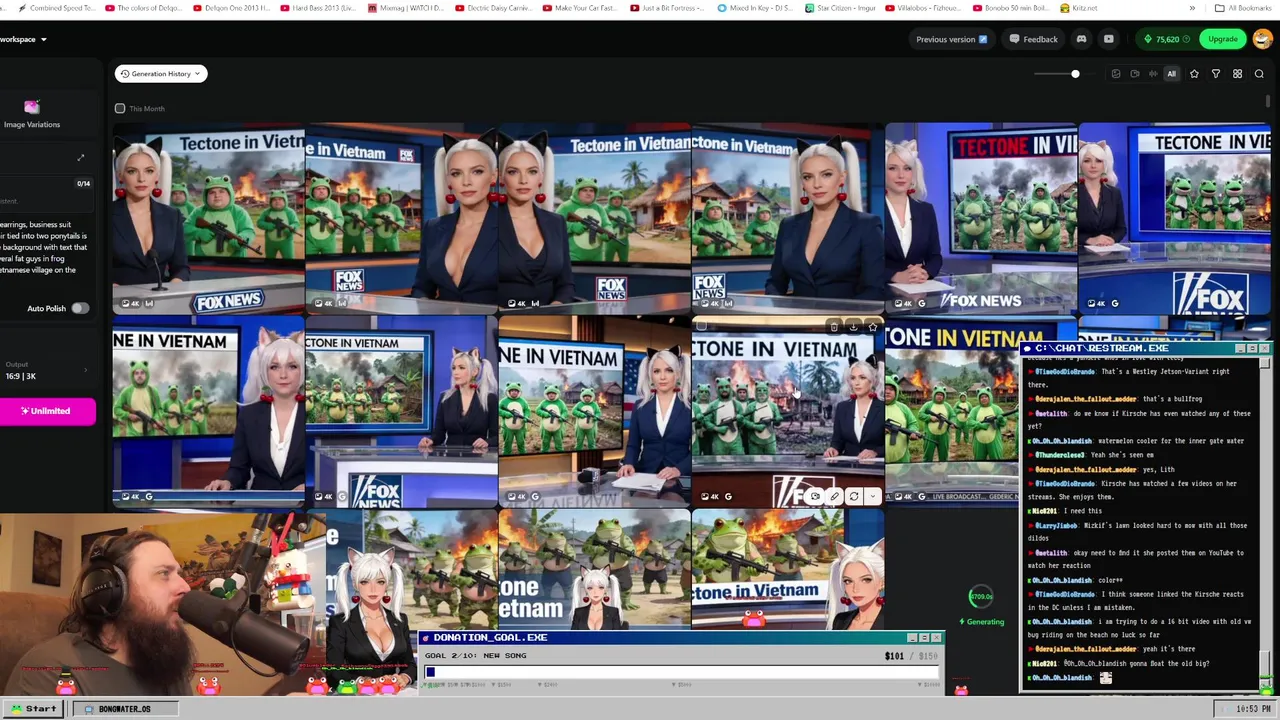
Task: Open the YouTube icon in the header
Action: (1108, 39)
